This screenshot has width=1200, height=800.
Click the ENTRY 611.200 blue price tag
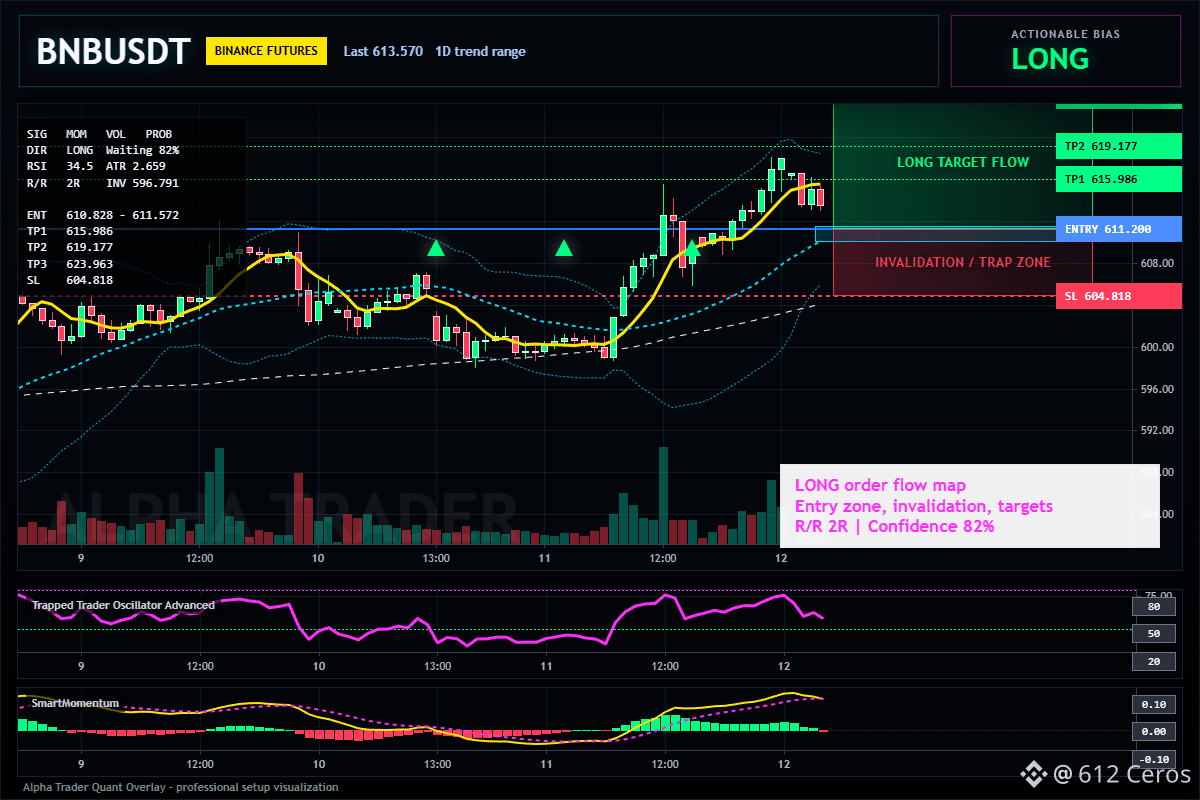click(x=1118, y=229)
